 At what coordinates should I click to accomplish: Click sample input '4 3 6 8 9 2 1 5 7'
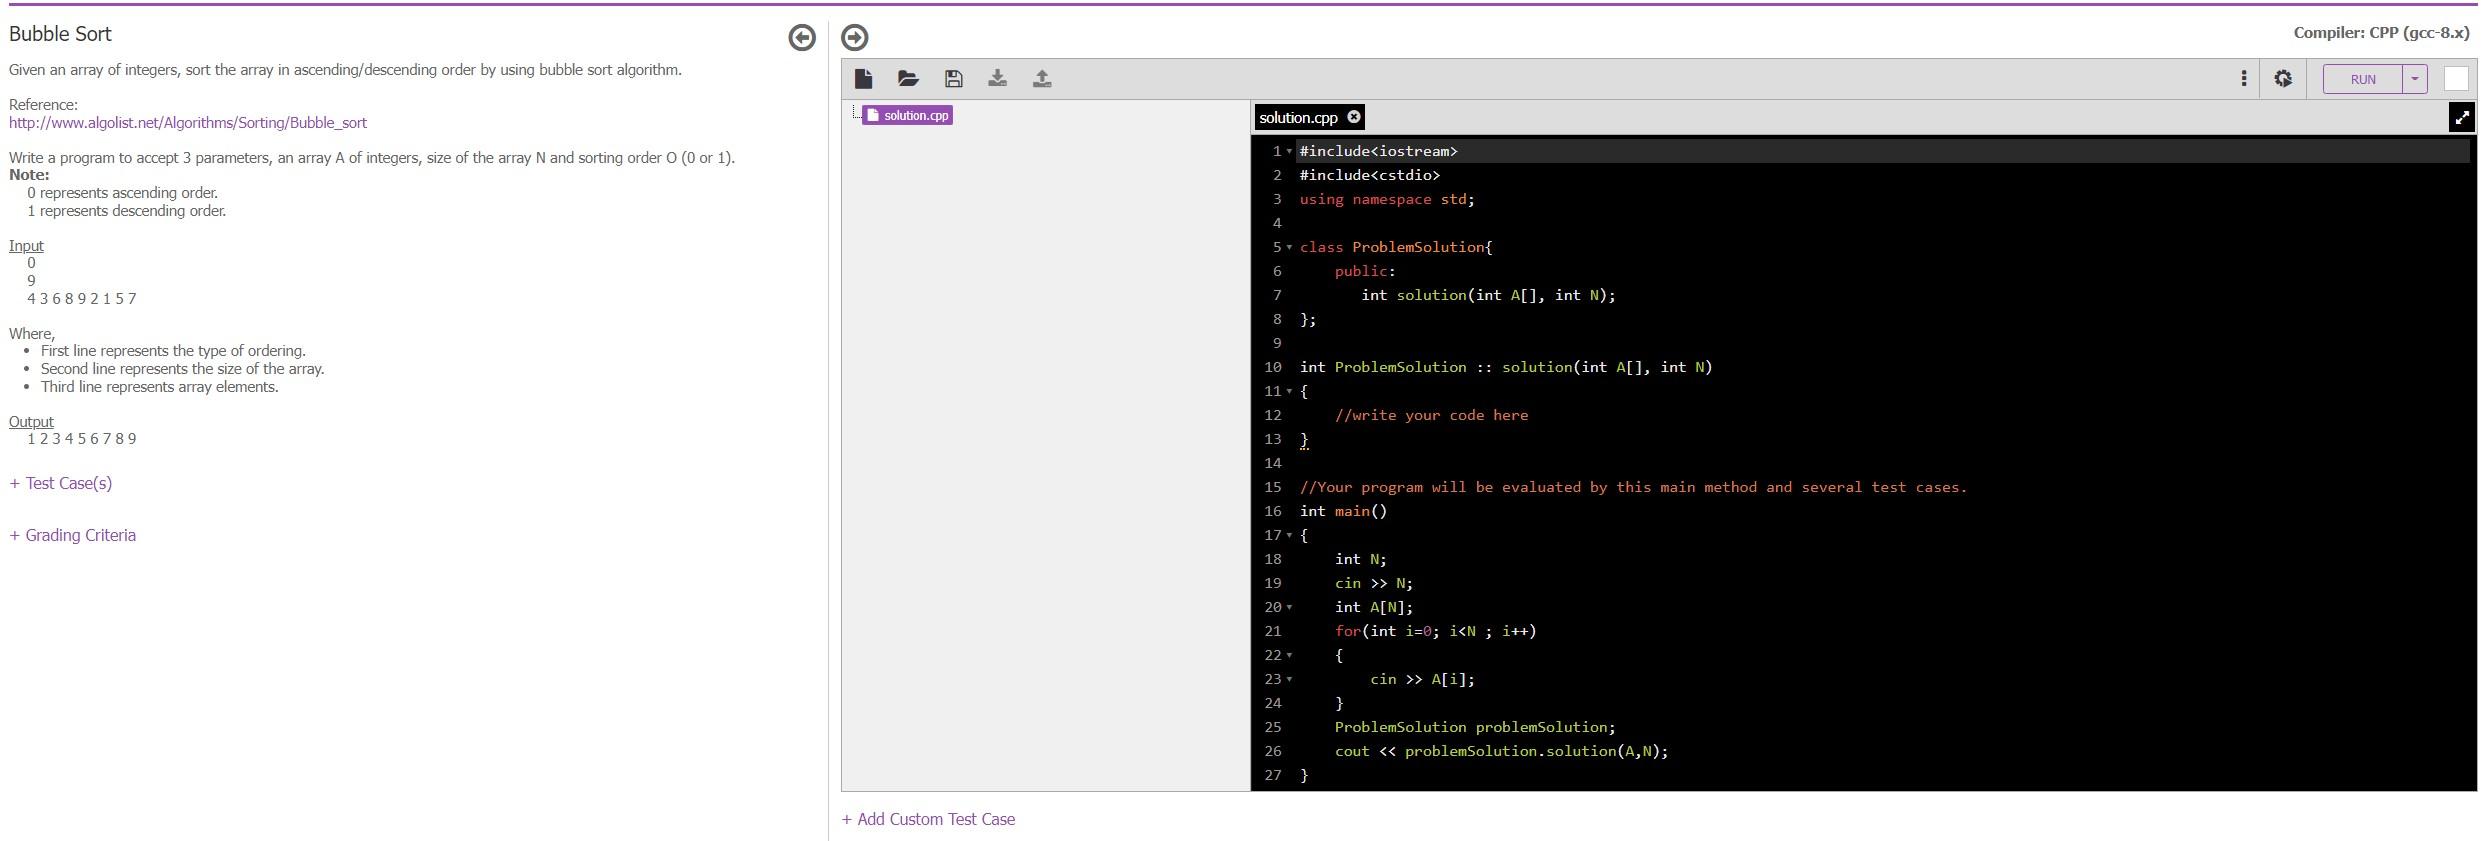coord(82,299)
